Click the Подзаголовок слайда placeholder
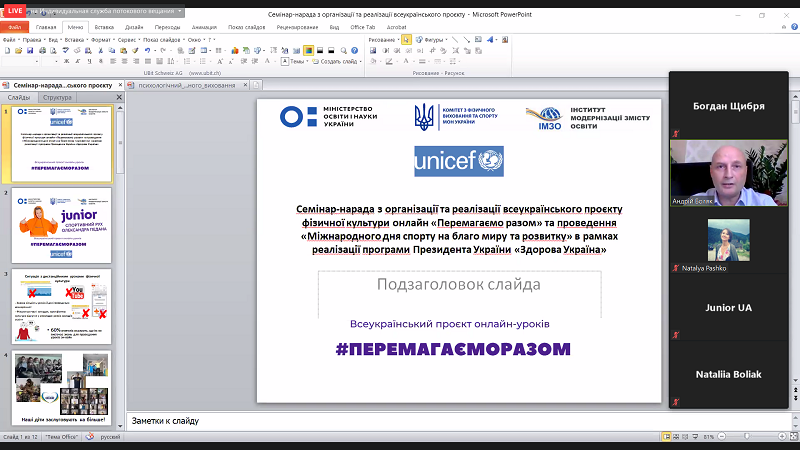Viewport: 800px width, 450px height. (458, 285)
